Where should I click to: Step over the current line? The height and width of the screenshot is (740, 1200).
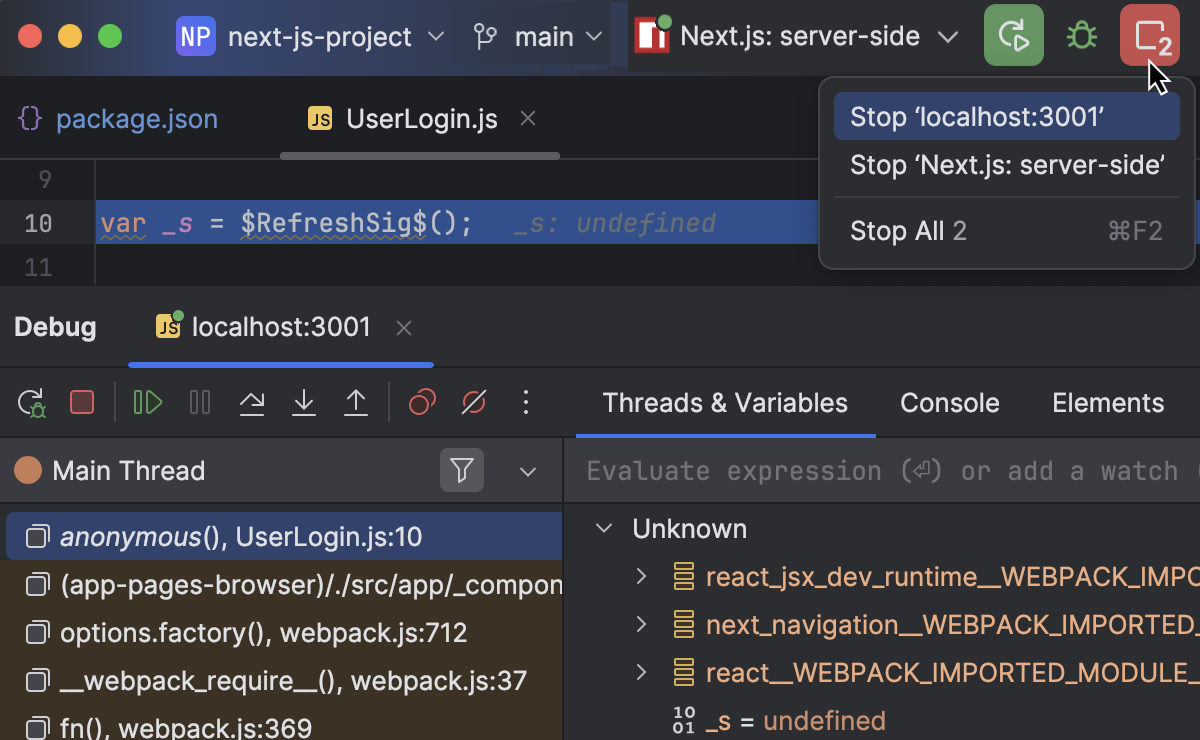pyautogui.click(x=252, y=402)
